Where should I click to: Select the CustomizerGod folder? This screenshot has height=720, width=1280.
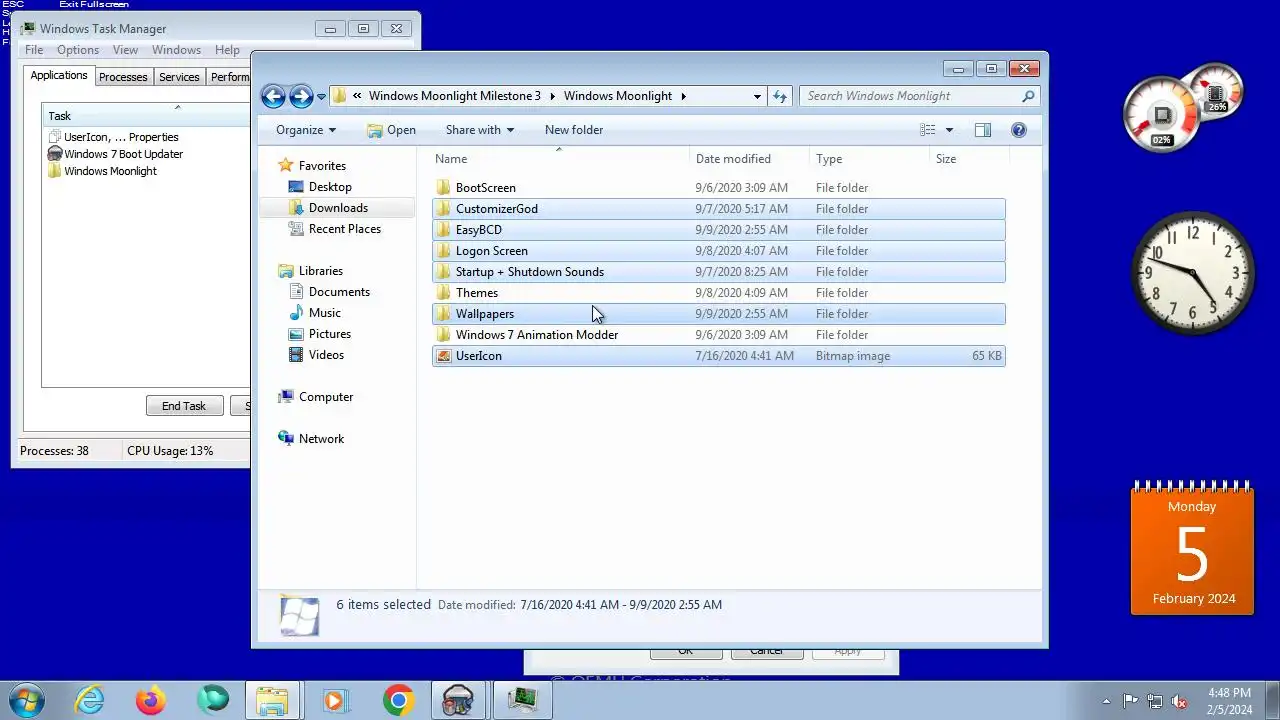click(719, 209)
